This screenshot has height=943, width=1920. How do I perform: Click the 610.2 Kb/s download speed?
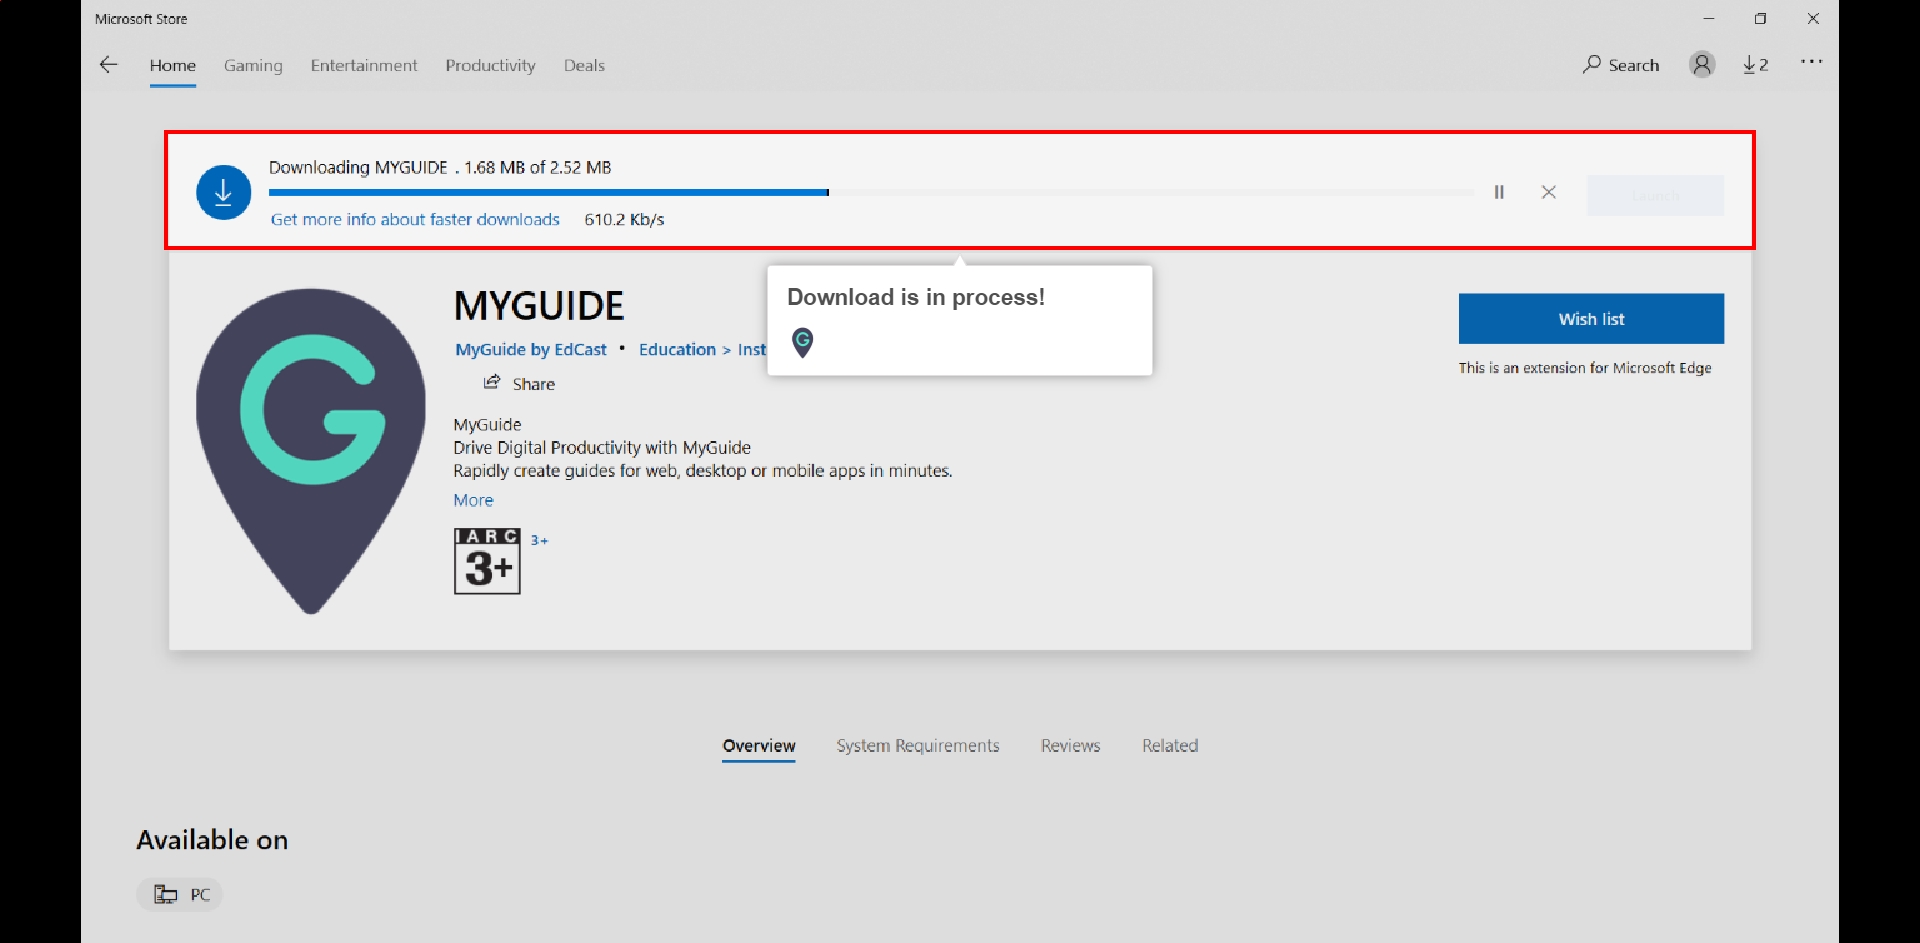(624, 219)
